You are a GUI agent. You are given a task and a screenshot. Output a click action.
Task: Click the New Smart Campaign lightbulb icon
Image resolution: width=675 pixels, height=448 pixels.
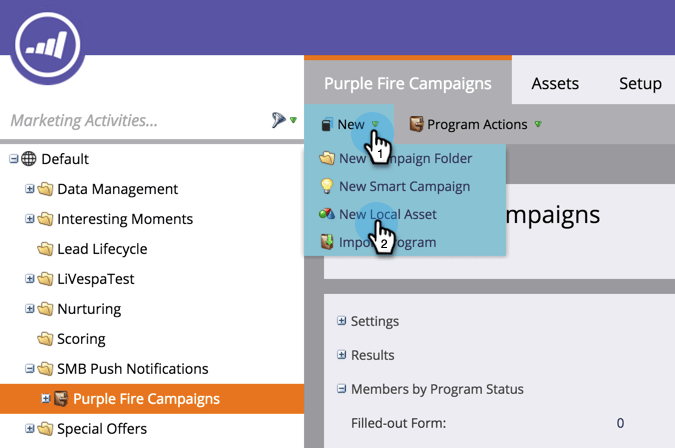coord(327,186)
